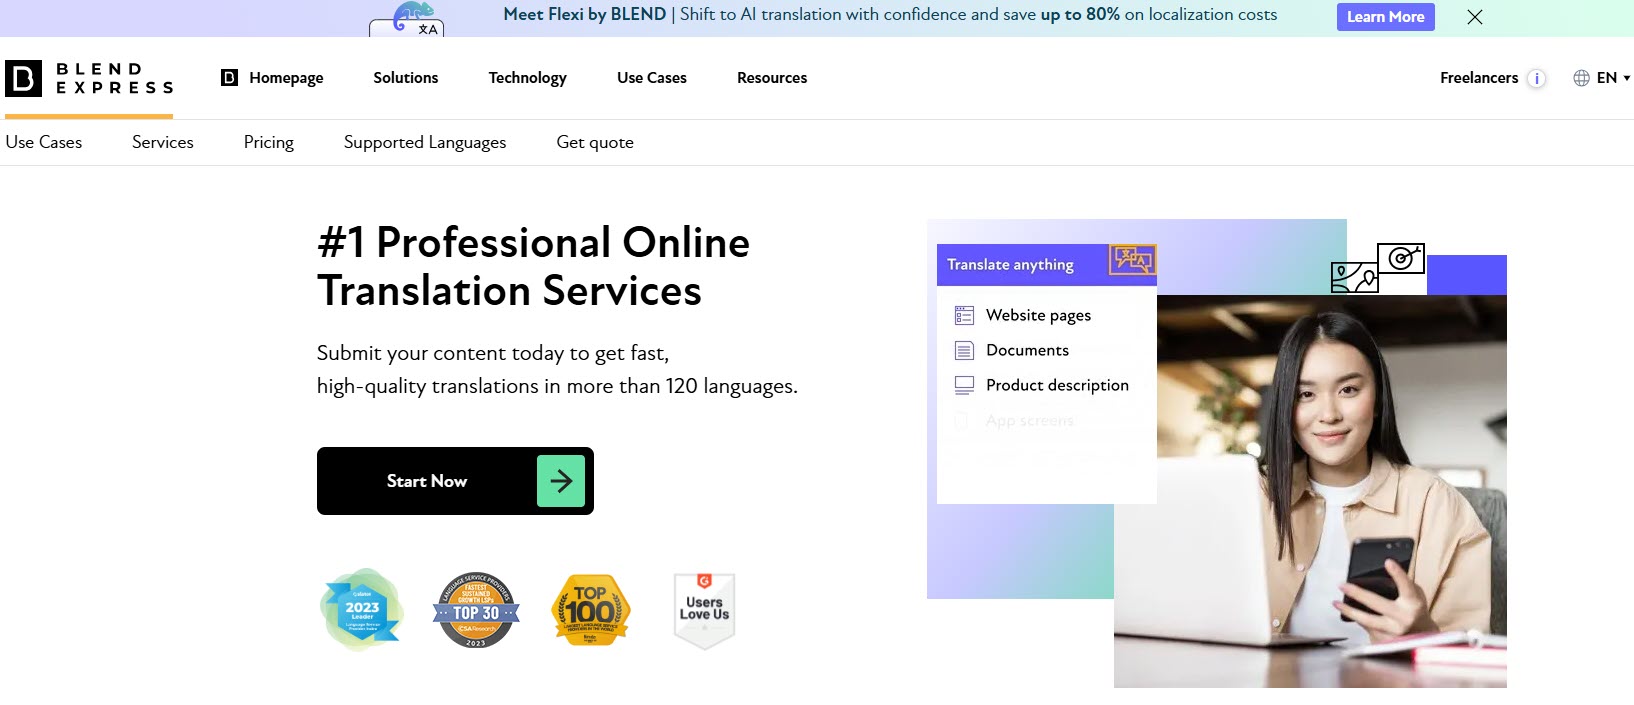The width and height of the screenshot is (1634, 705).
Task: Click the BLEND Express logo
Action: [x=89, y=78]
